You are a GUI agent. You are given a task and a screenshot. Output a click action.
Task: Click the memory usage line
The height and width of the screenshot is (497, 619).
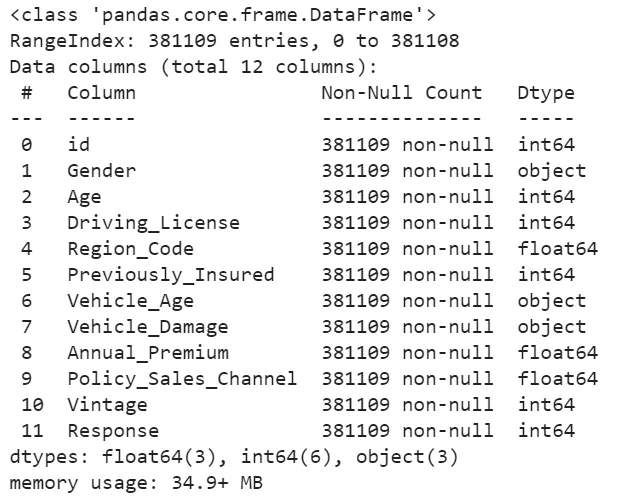click(136, 483)
